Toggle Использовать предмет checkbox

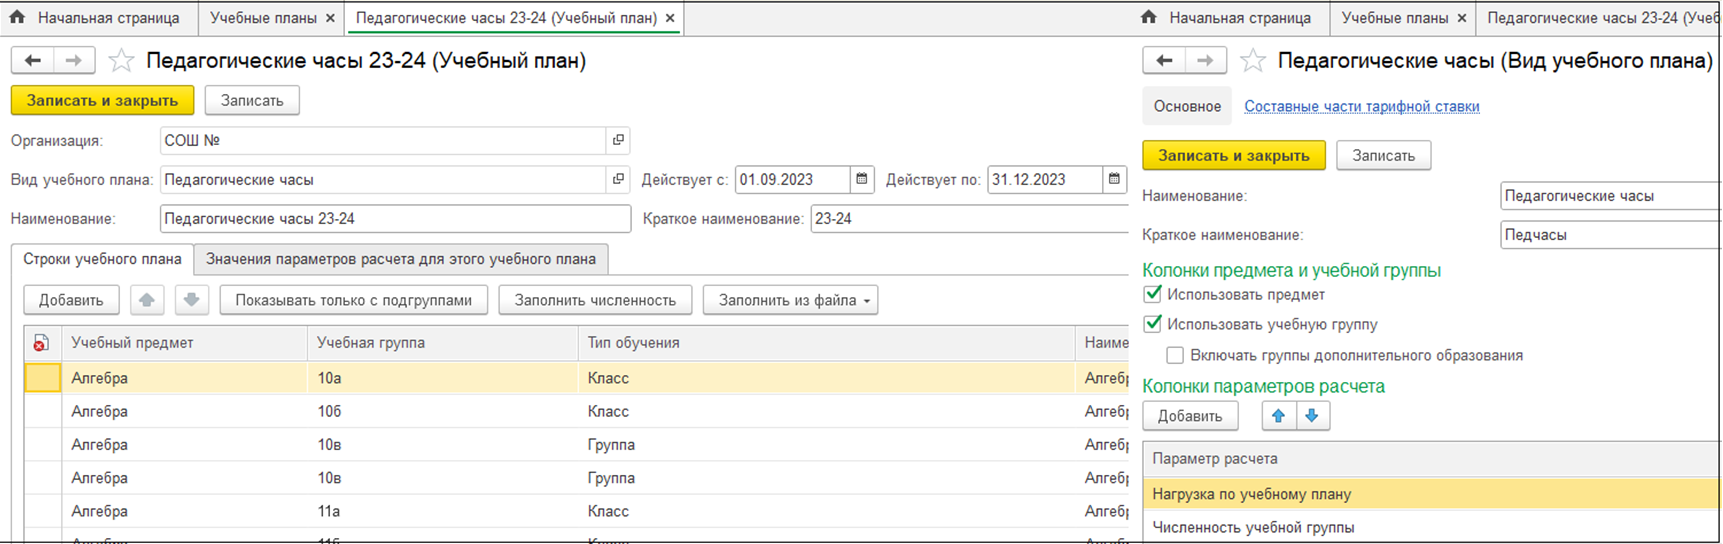(x=1153, y=294)
